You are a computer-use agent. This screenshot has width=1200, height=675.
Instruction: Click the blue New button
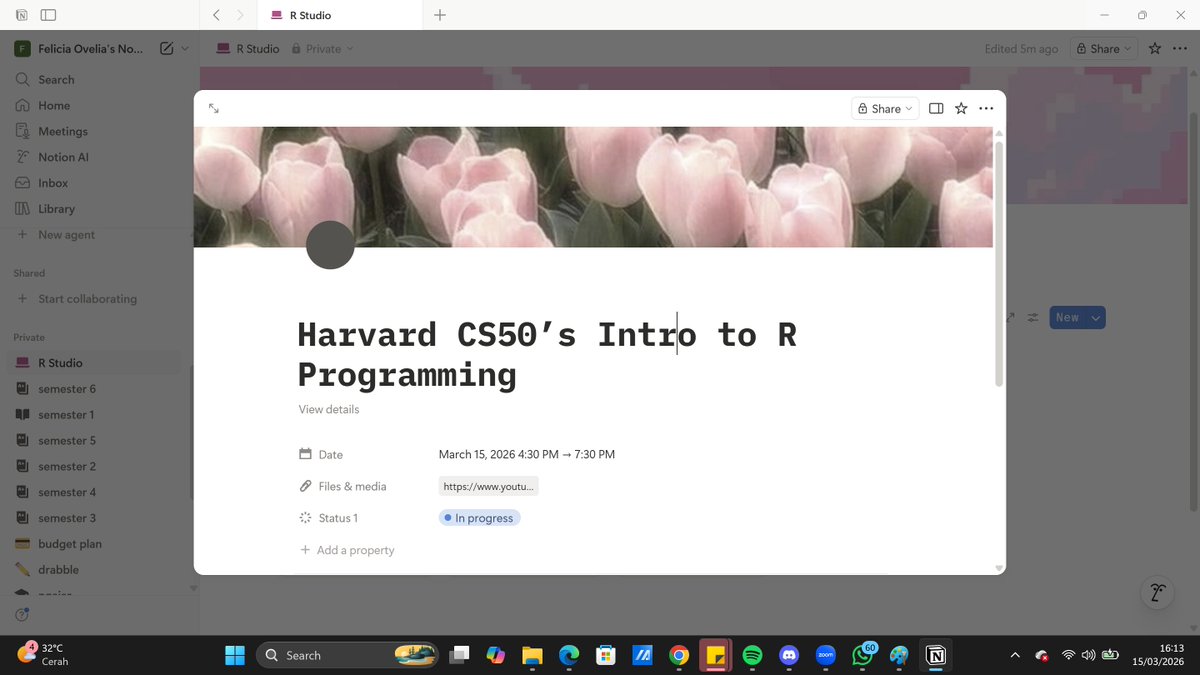pos(1068,318)
